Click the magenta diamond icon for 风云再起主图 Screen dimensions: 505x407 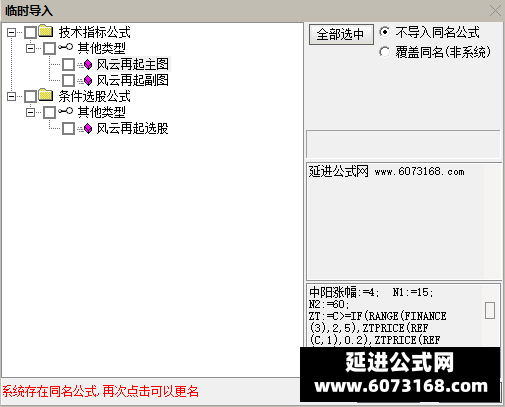[88, 64]
